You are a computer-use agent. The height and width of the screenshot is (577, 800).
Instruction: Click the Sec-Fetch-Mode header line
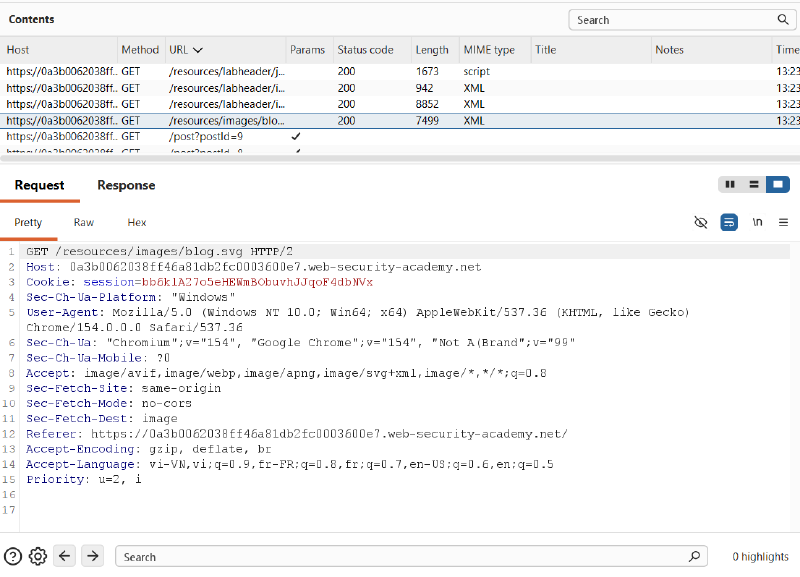pyautogui.click(x=109, y=403)
